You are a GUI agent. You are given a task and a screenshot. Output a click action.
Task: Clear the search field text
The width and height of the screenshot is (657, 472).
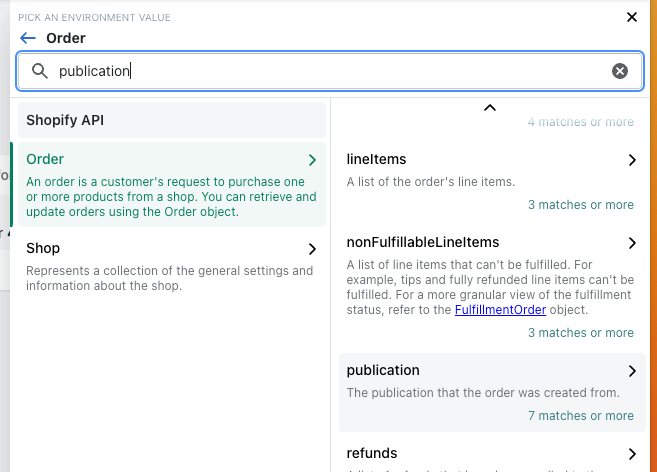(620, 71)
